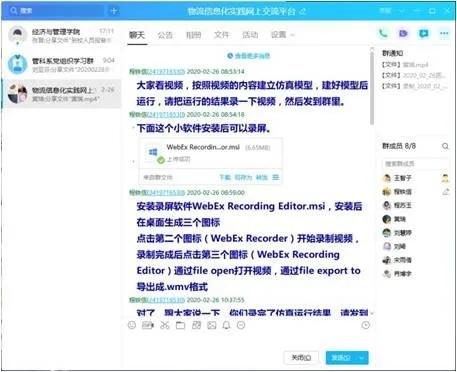
Task: Open the emoji picker in the input toolbar
Action: (132, 325)
